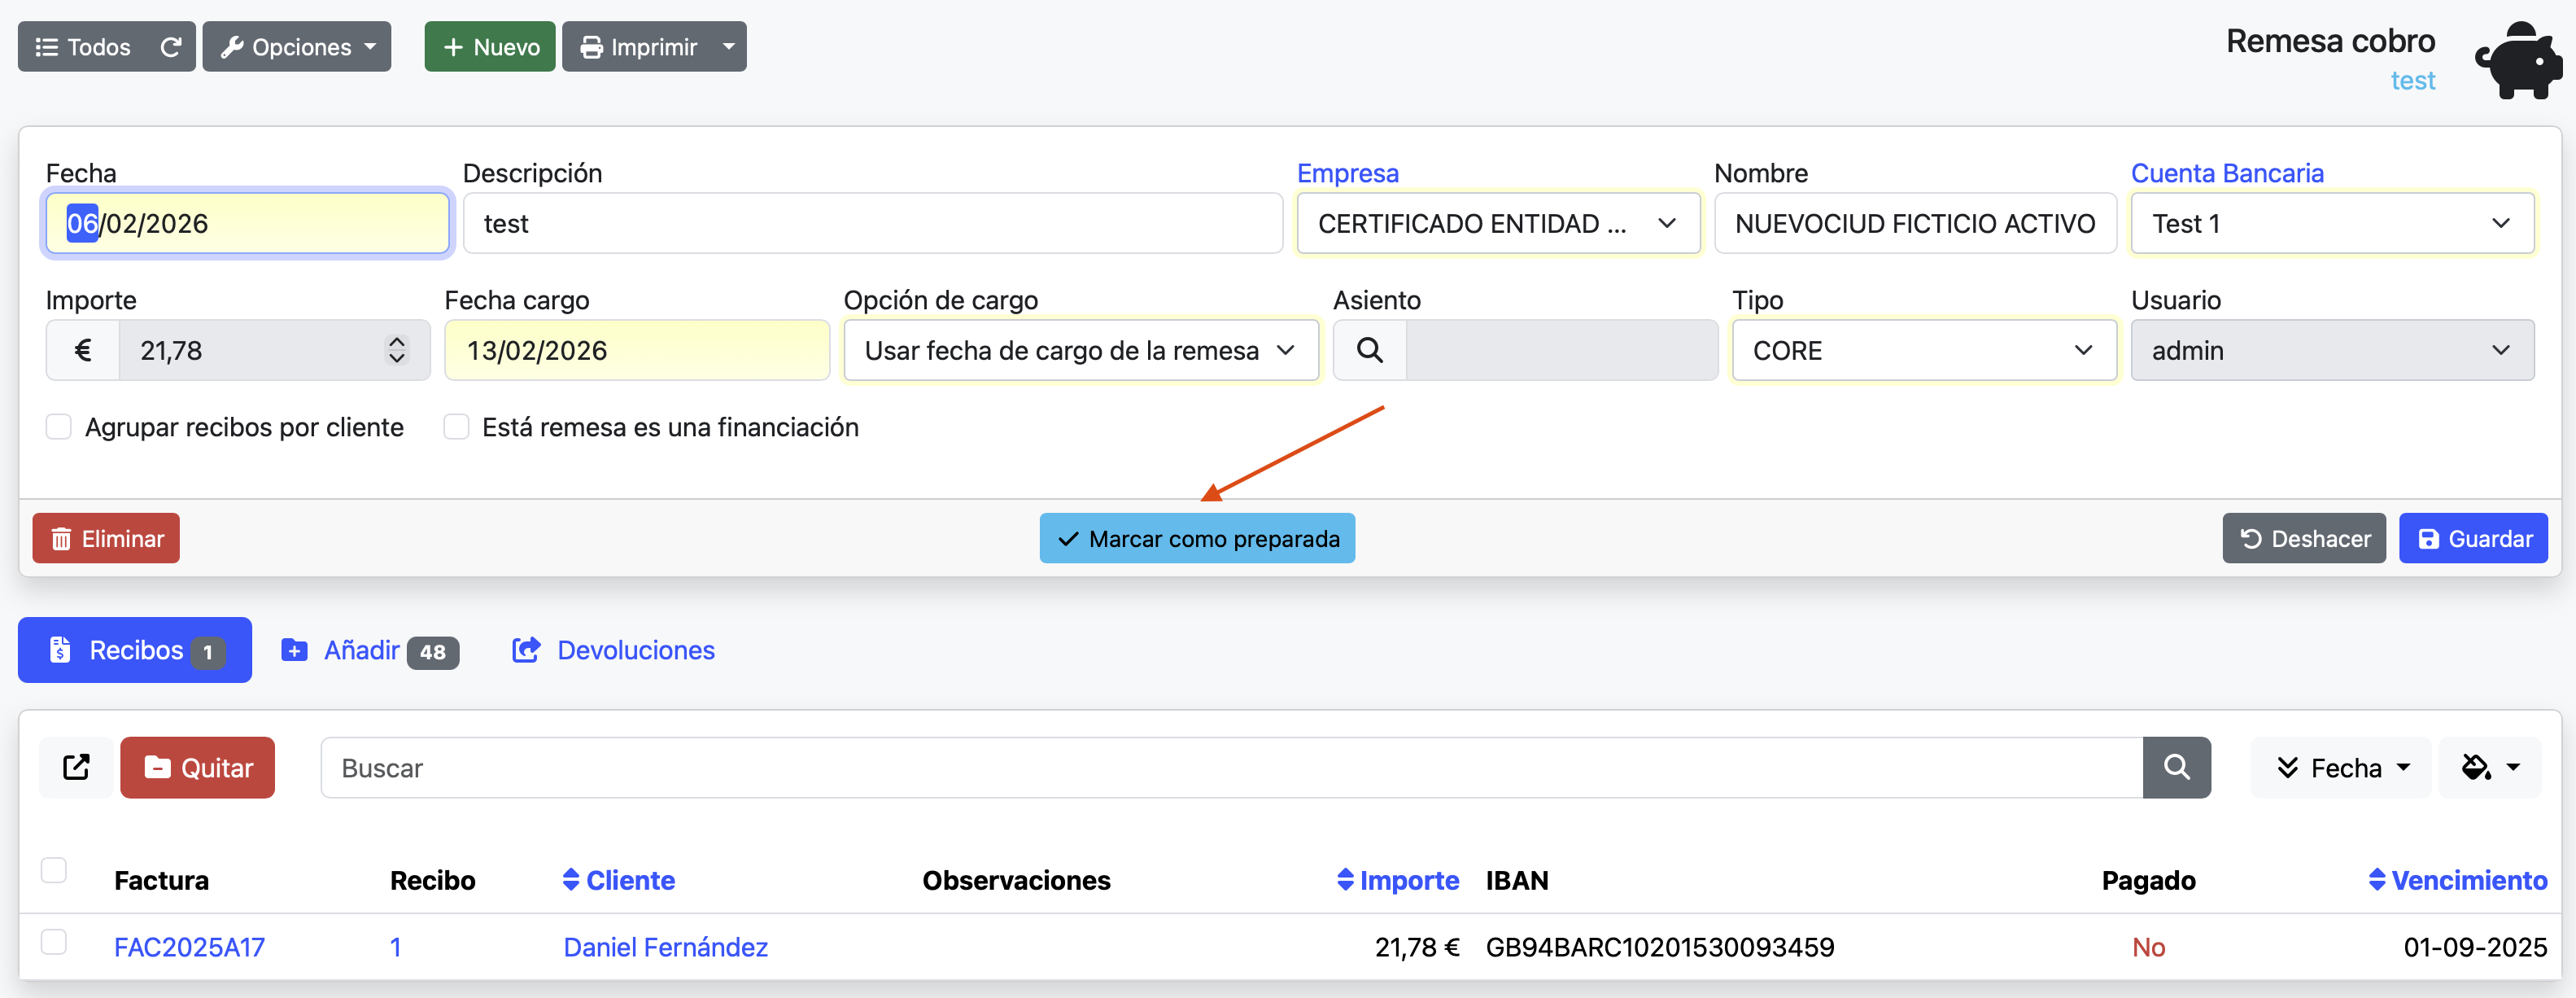The height and width of the screenshot is (998, 2576).
Task: Click the sort icon on the Vencimiento column
Action: [x=2380, y=880]
